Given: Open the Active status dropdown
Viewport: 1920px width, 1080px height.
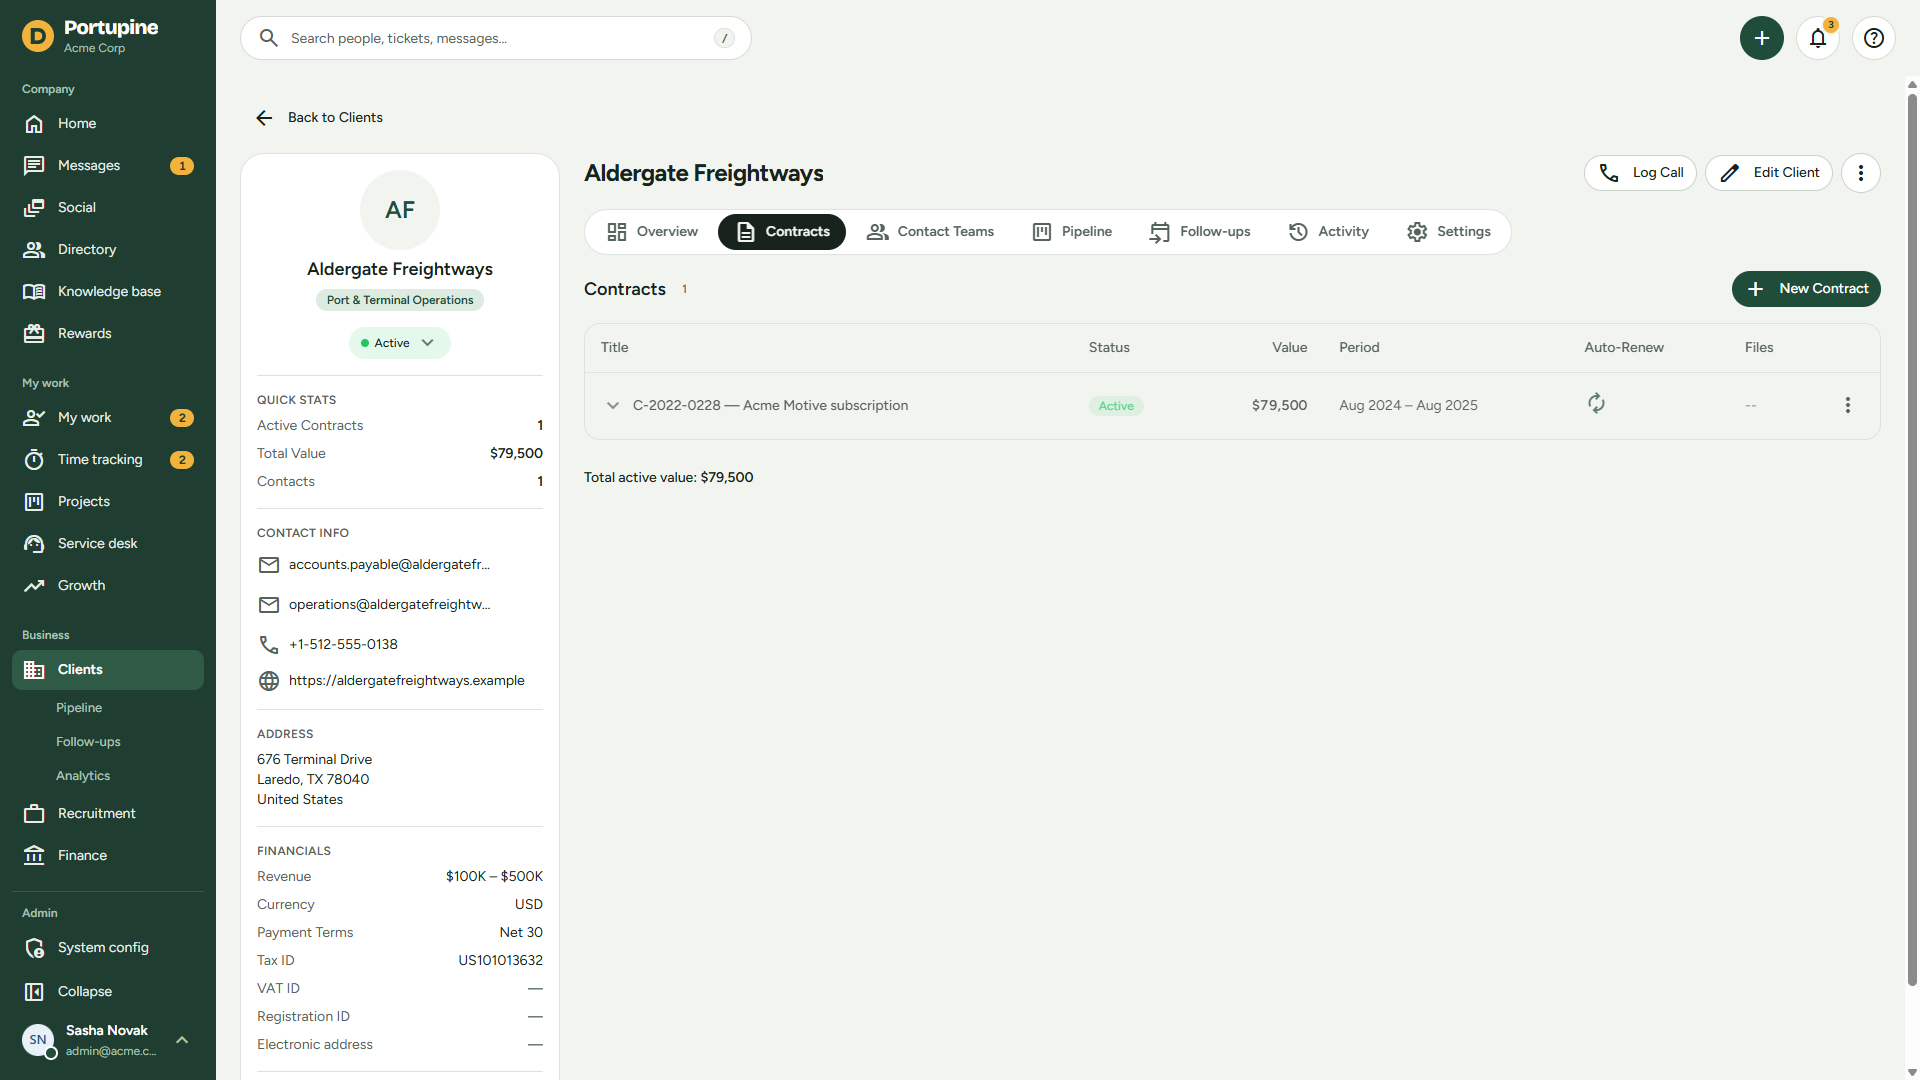Looking at the screenshot, I should [400, 343].
